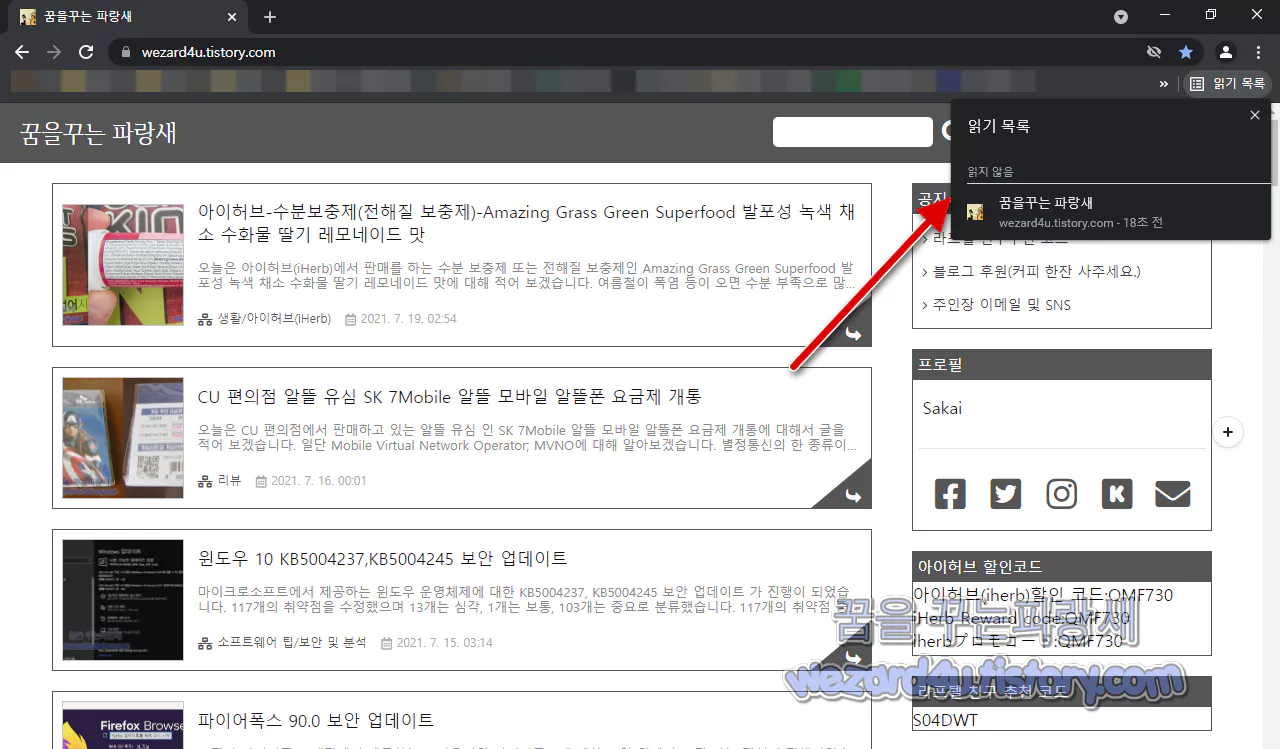Screen dimensions: 1280x749
Task: Open the Instagram profile icon
Action: [1062, 494]
